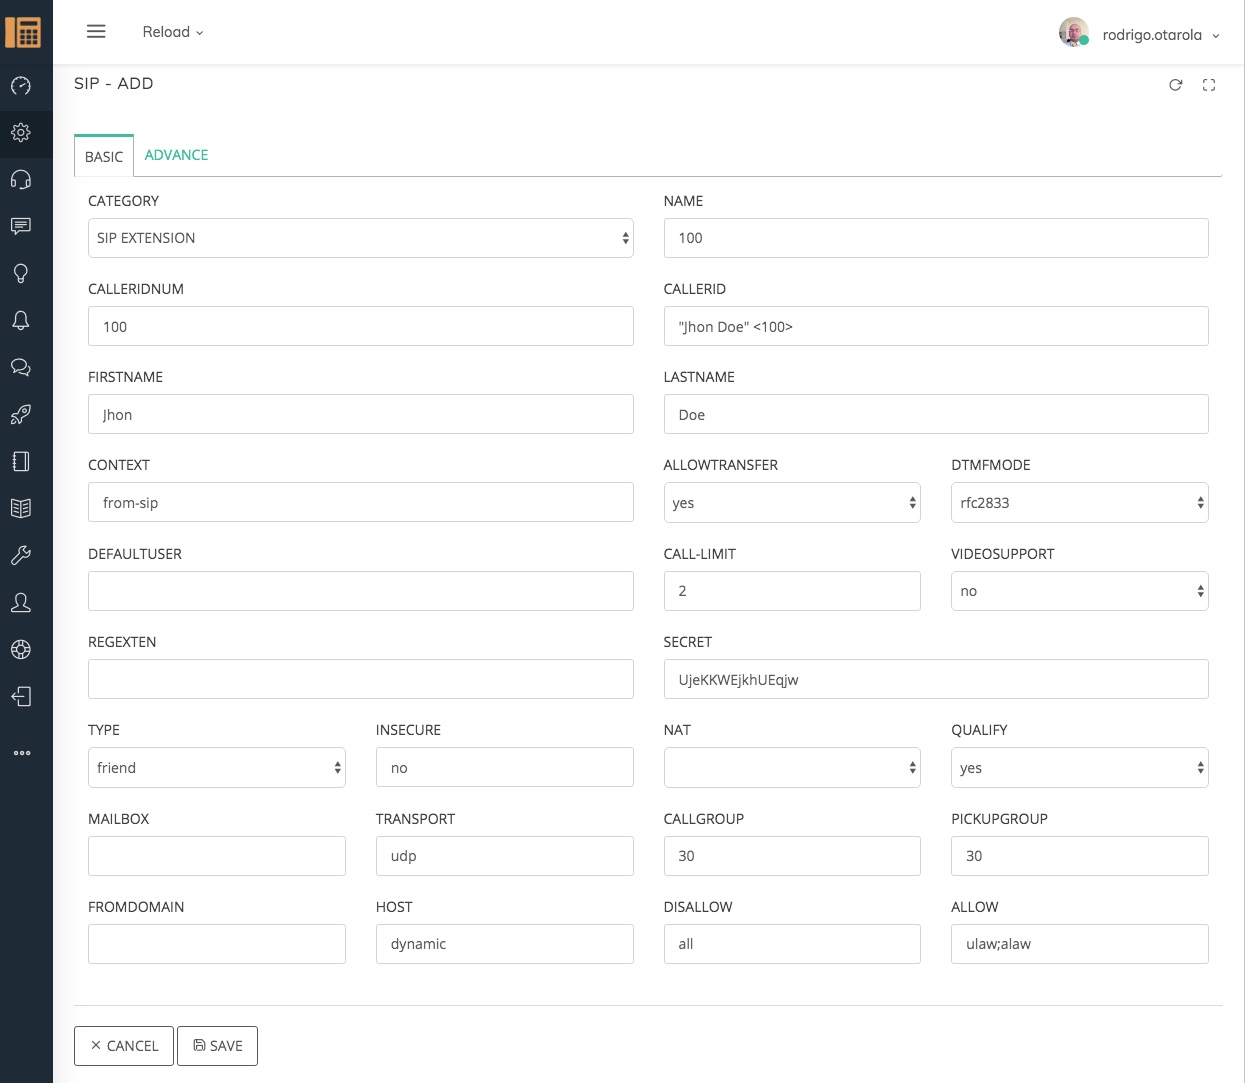Expand the empty NAT dropdown
The height and width of the screenshot is (1083, 1245).
coord(791,768)
